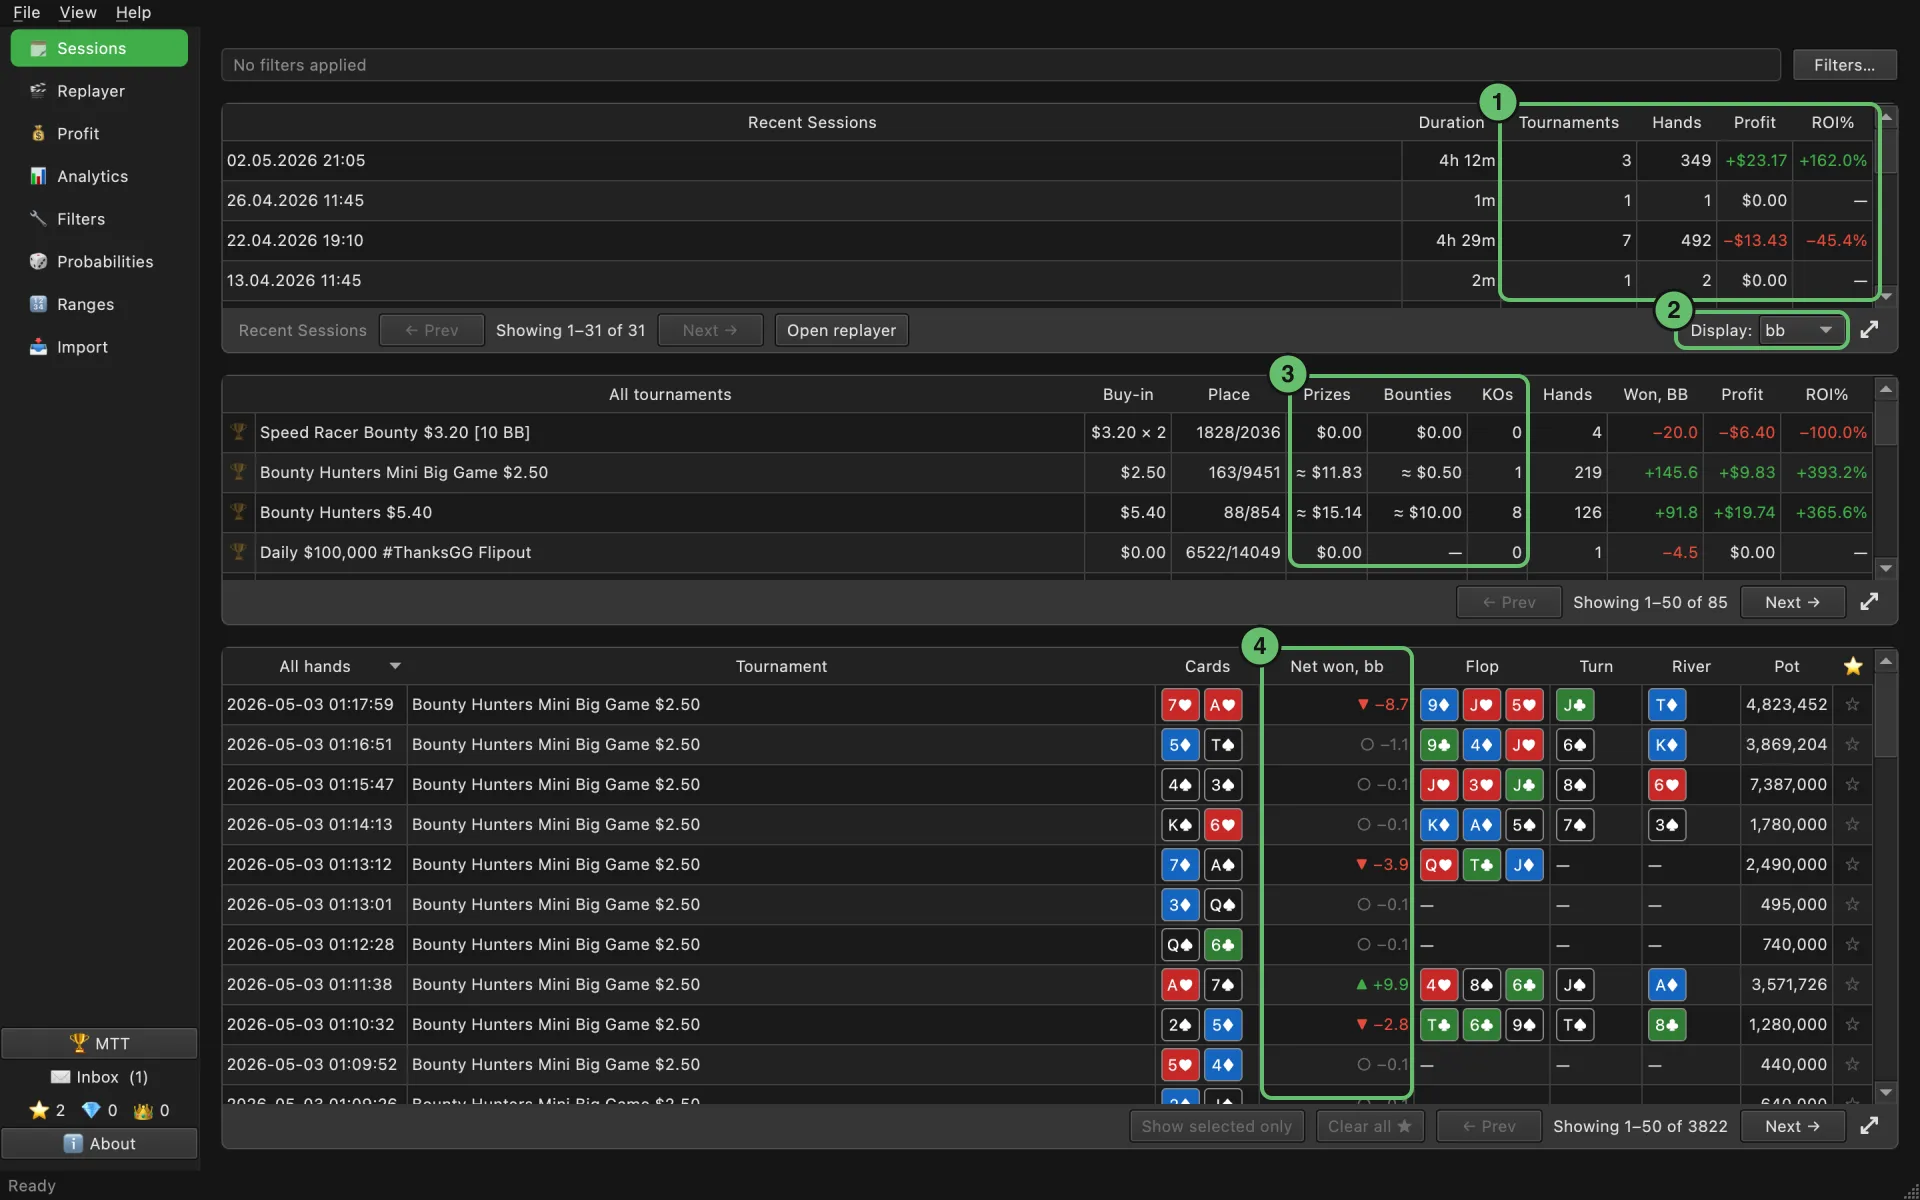Click Next in the Recent Sessions pager
The width and height of the screenshot is (1920, 1200).
click(x=710, y=330)
